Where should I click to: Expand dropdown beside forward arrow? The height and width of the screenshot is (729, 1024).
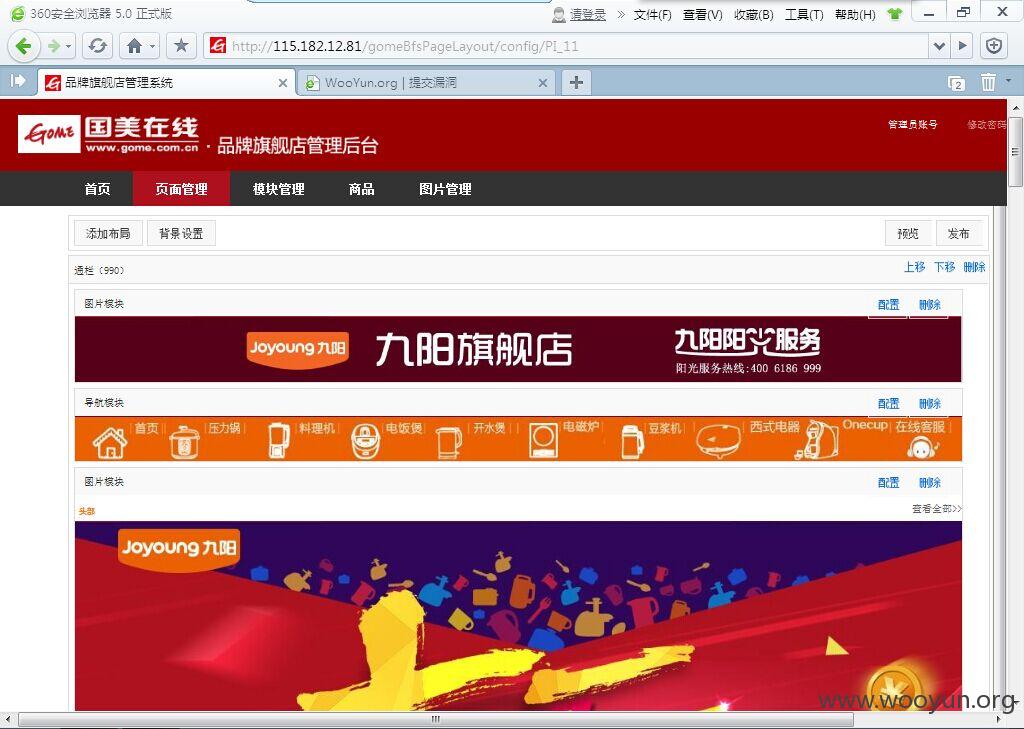[69, 47]
